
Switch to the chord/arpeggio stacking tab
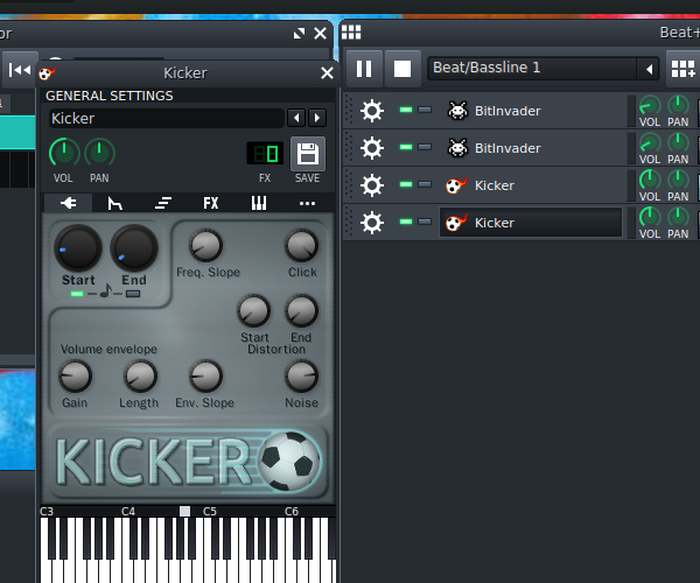163,204
